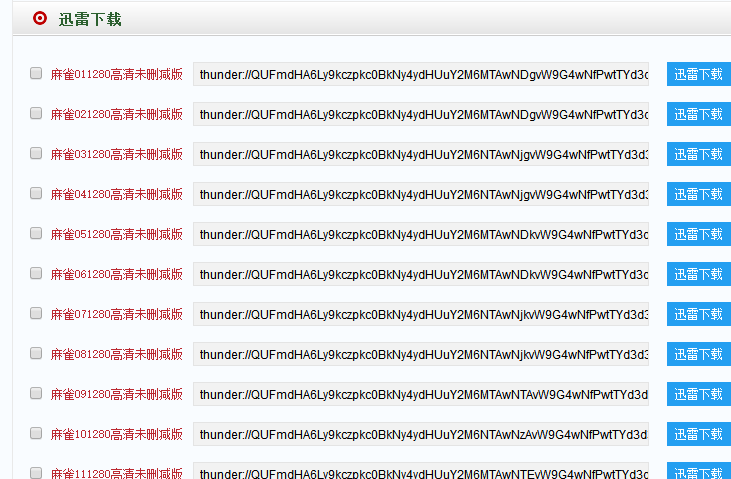Screen dimensions: 731x479
Task: Click 迅雷下载 button for 麻雀041280 row
Action: pyautogui.click(x=699, y=194)
